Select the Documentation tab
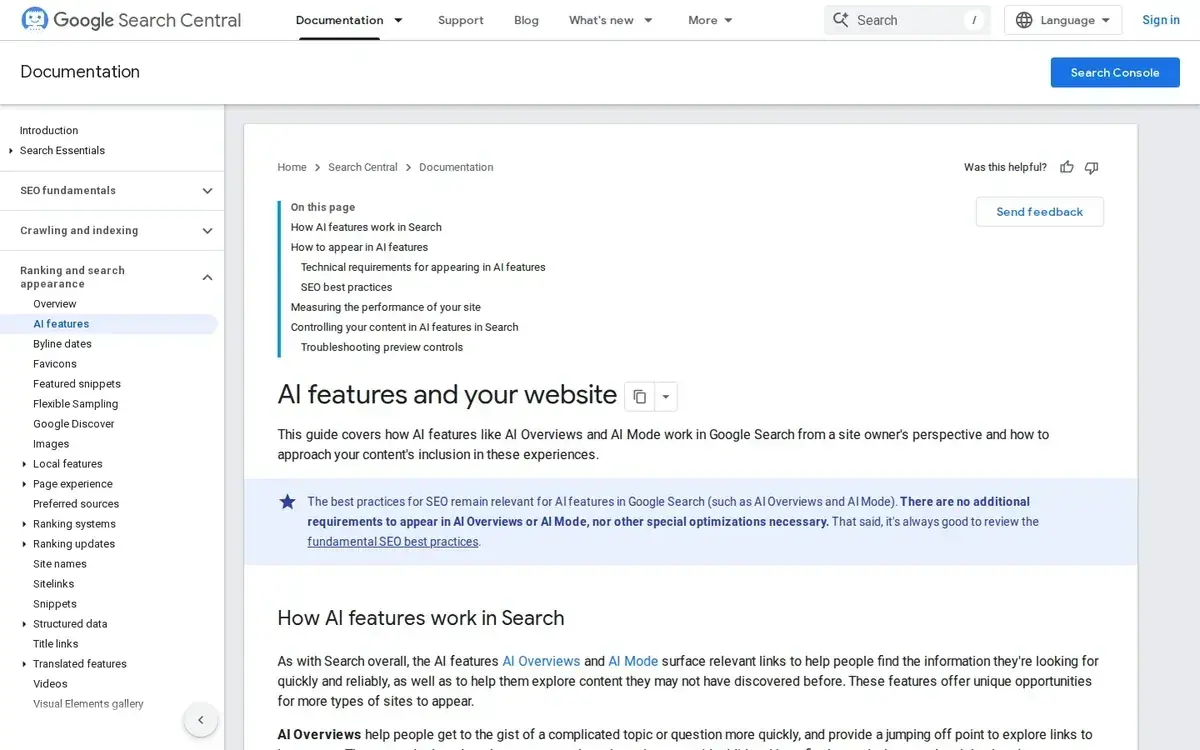Image resolution: width=1200 pixels, height=750 pixels. coord(339,20)
